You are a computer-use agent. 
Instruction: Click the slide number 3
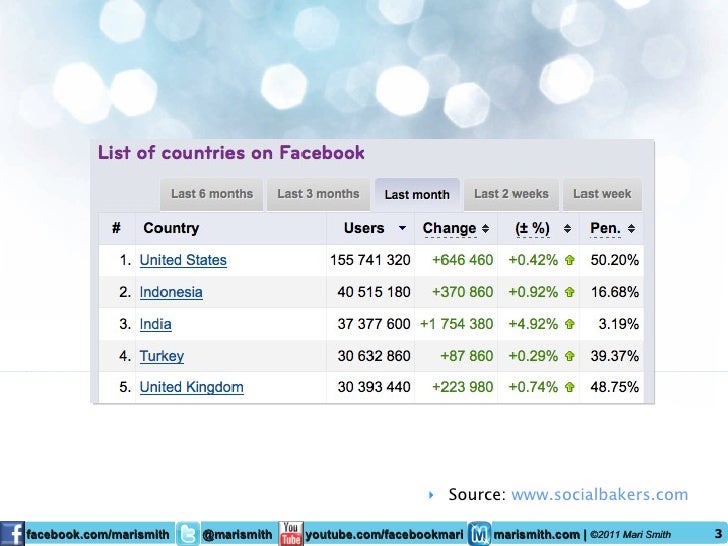[x=718, y=534]
